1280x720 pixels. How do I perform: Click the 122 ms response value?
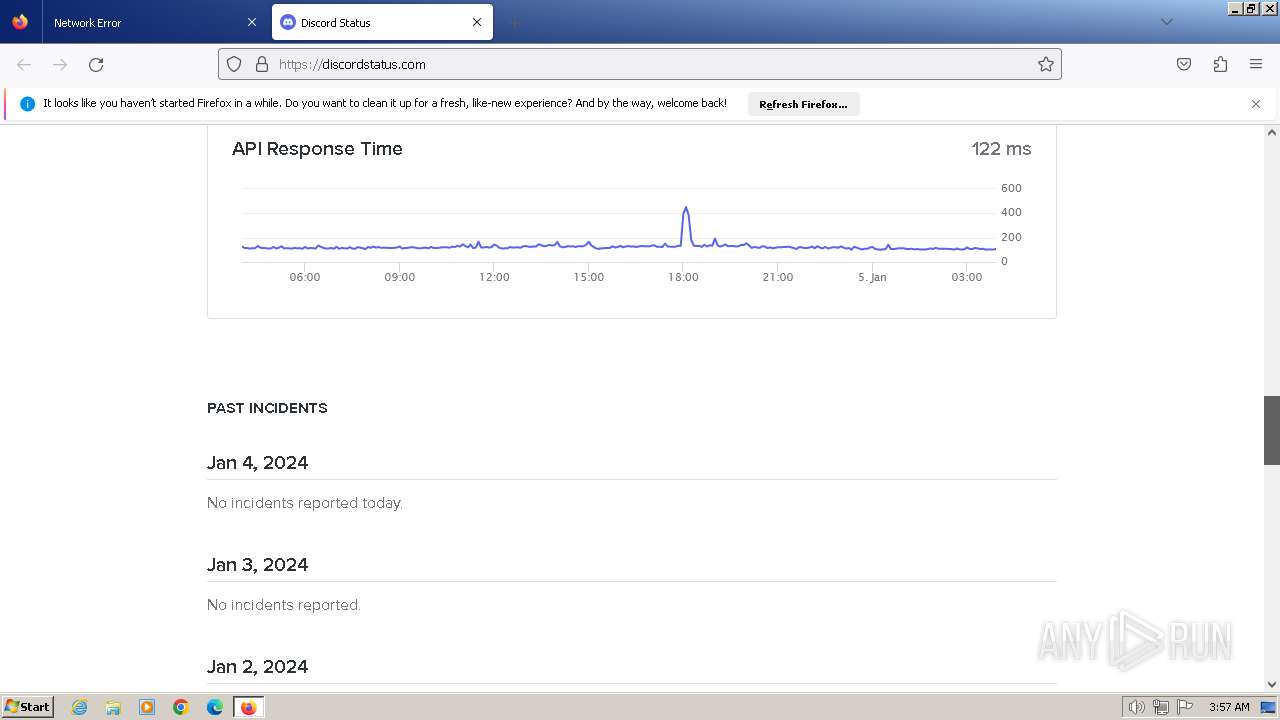tap(1001, 149)
